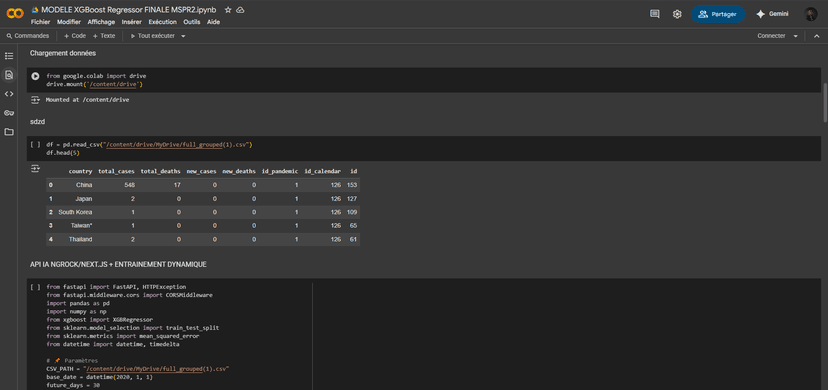Add a new Code cell
828x390 pixels.
click(x=74, y=36)
